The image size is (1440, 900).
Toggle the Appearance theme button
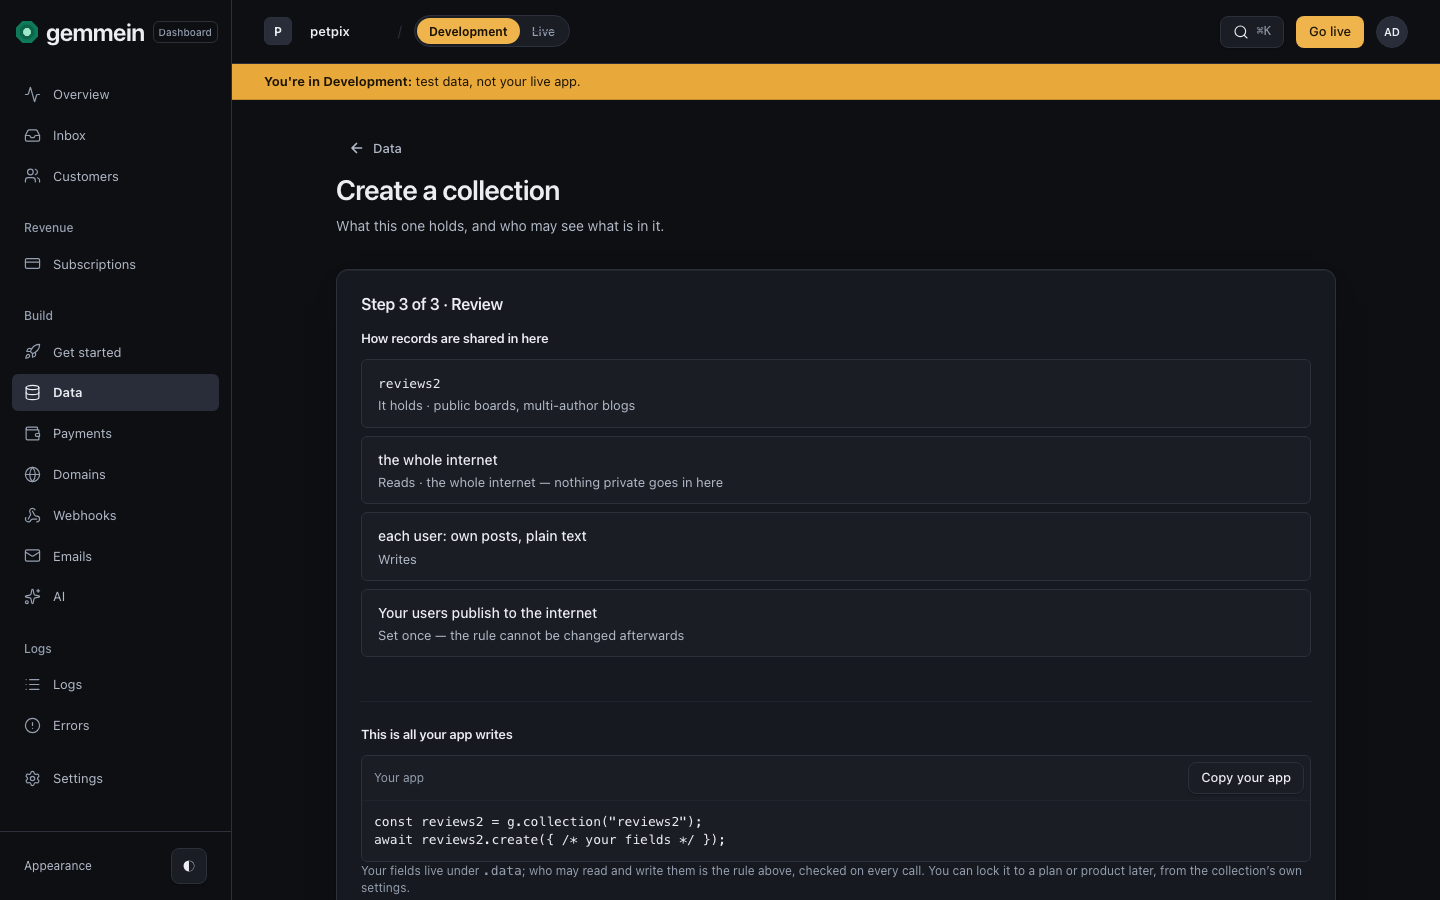pyautogui.click(x=189, y=866)
